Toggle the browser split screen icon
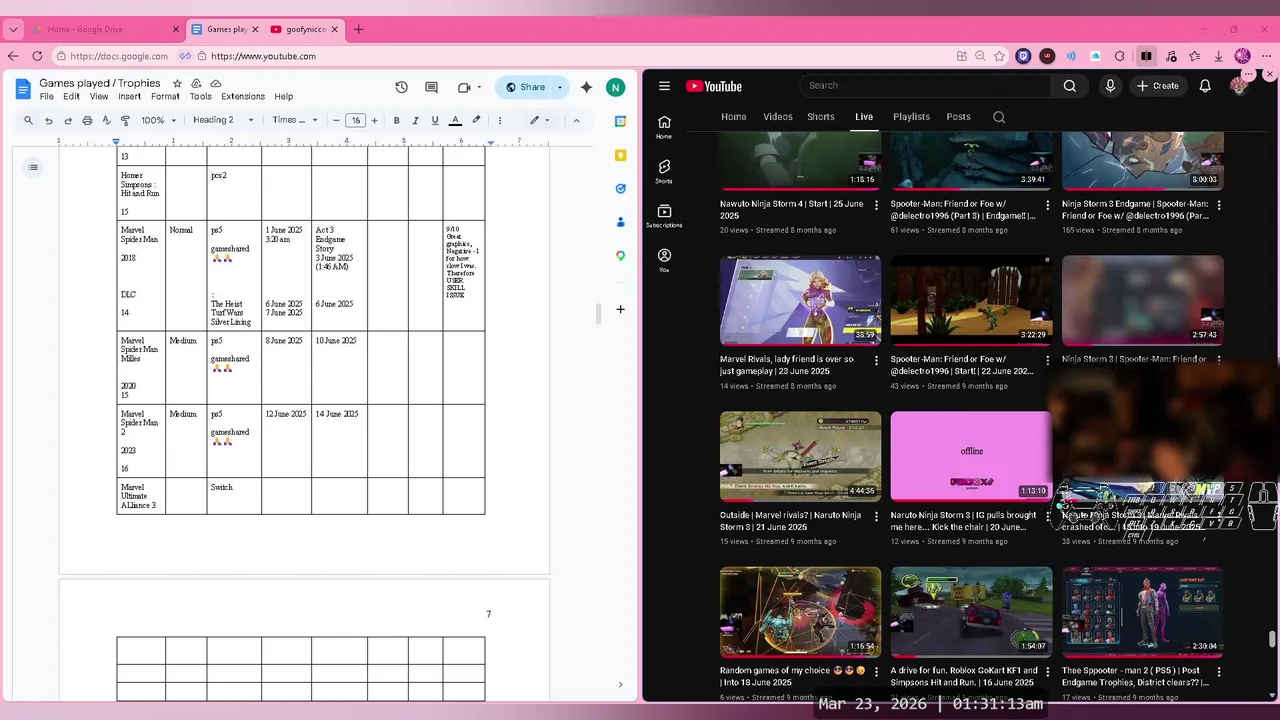The width and height of the screenshot is (1280, 720). (x=1146, y=56)
